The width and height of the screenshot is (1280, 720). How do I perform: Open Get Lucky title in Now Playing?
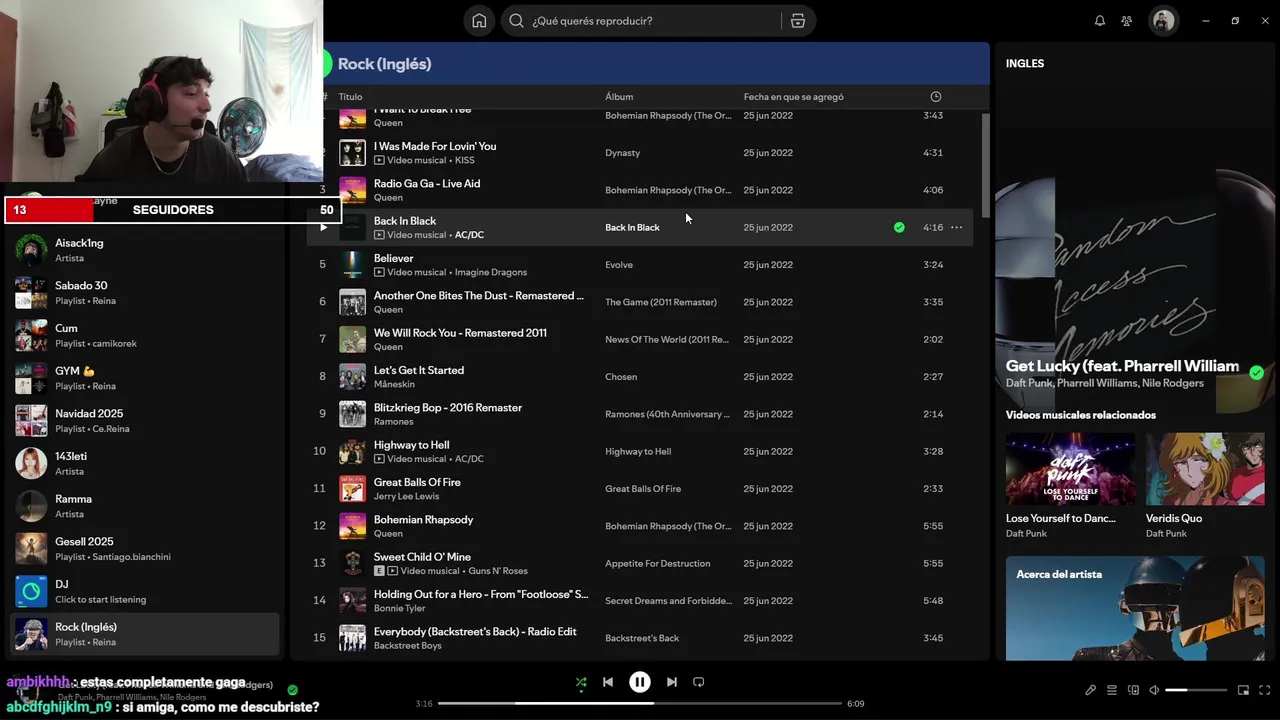click(x=1122, y=366)
